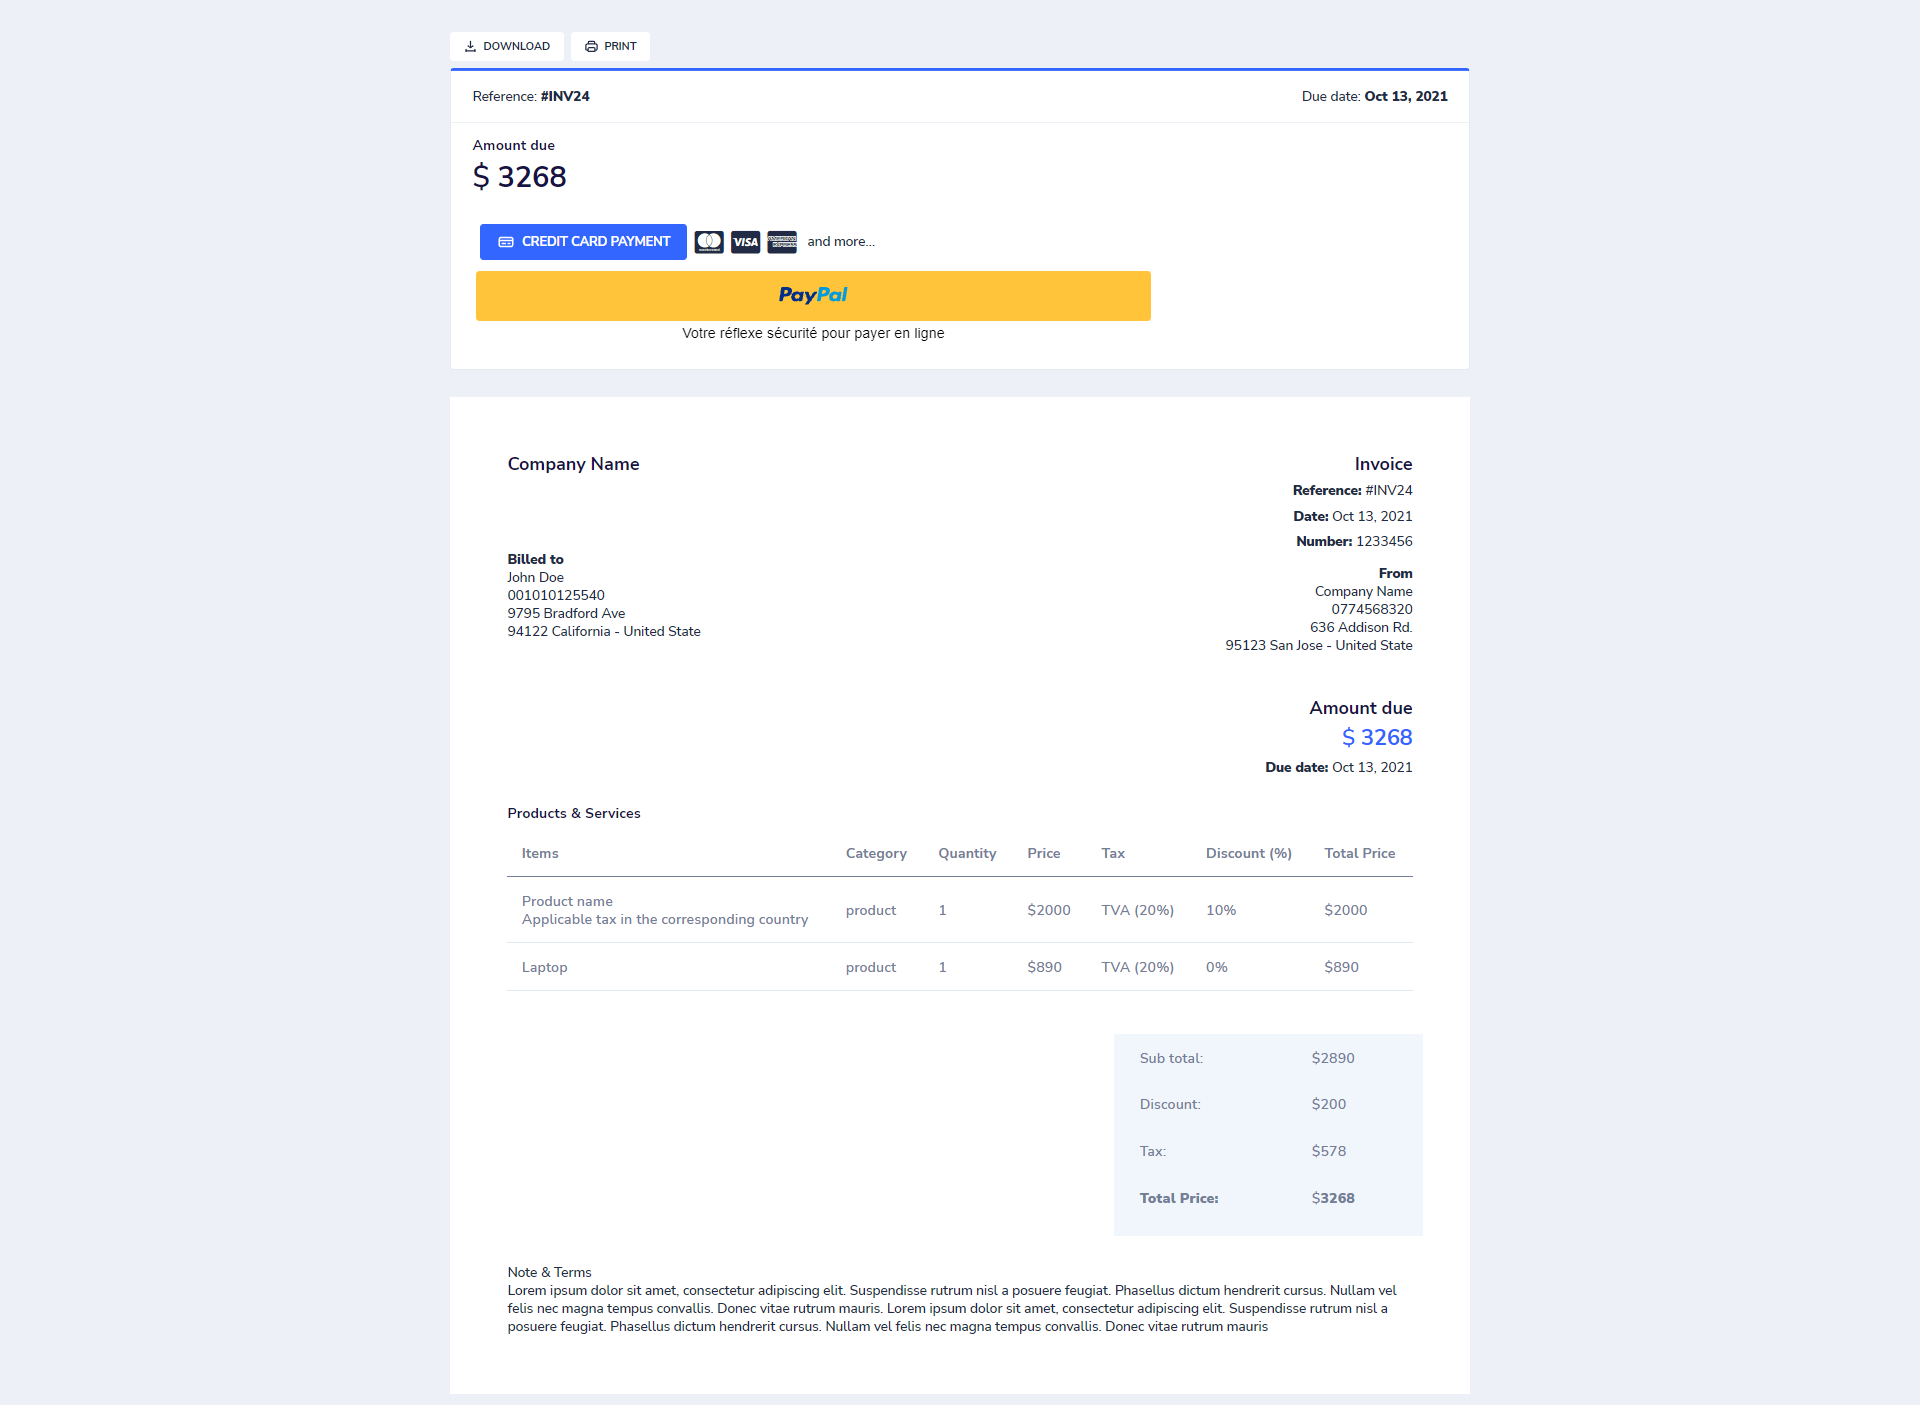1920x1405 pixels.
Task: Select the American Express payment icon
Action: (782, 241)
